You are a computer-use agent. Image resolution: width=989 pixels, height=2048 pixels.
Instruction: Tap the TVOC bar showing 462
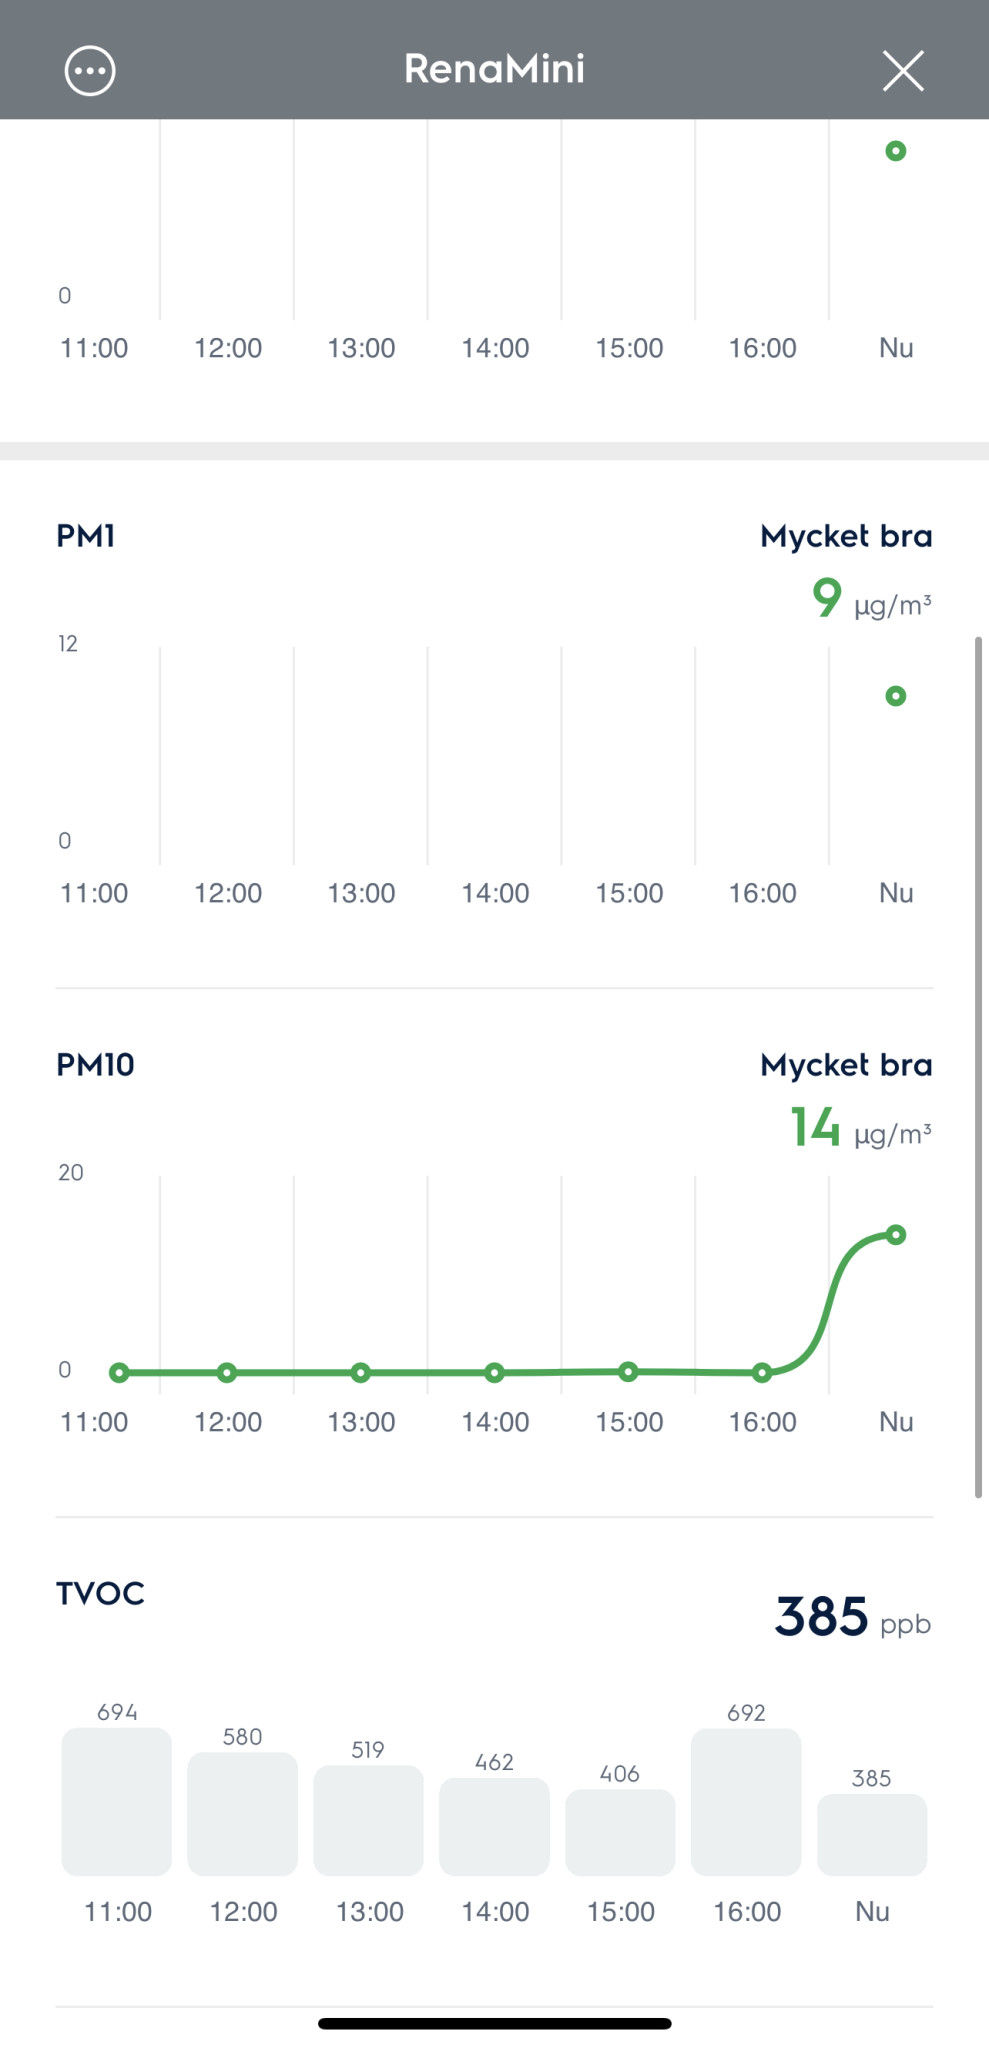click(494, 1826)
